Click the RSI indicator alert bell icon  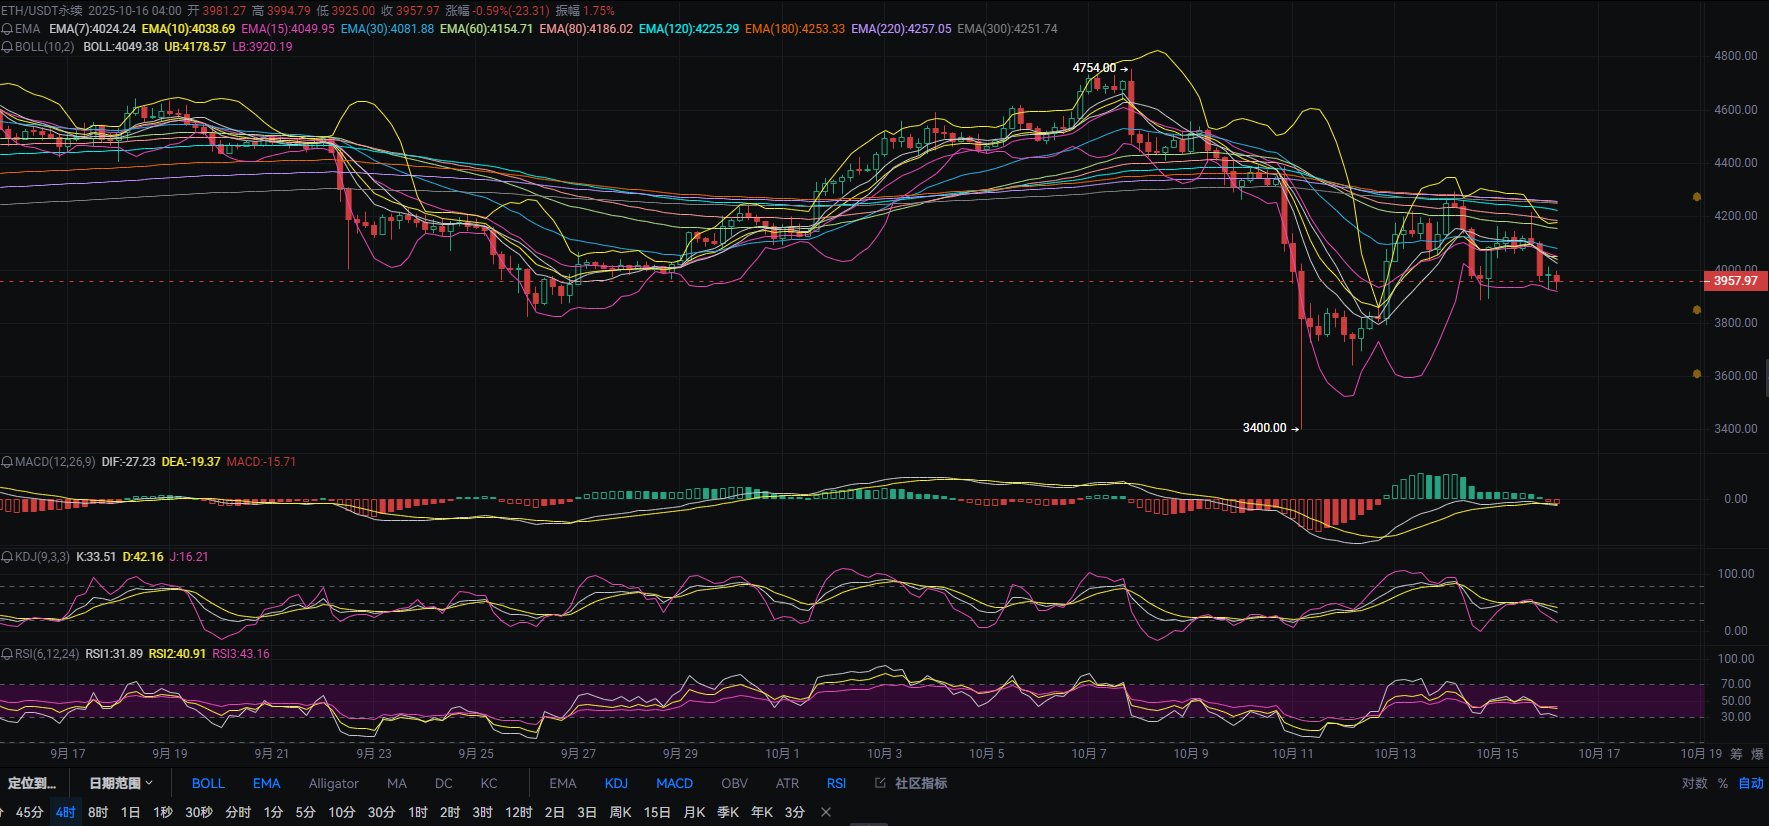pos(7,654)
